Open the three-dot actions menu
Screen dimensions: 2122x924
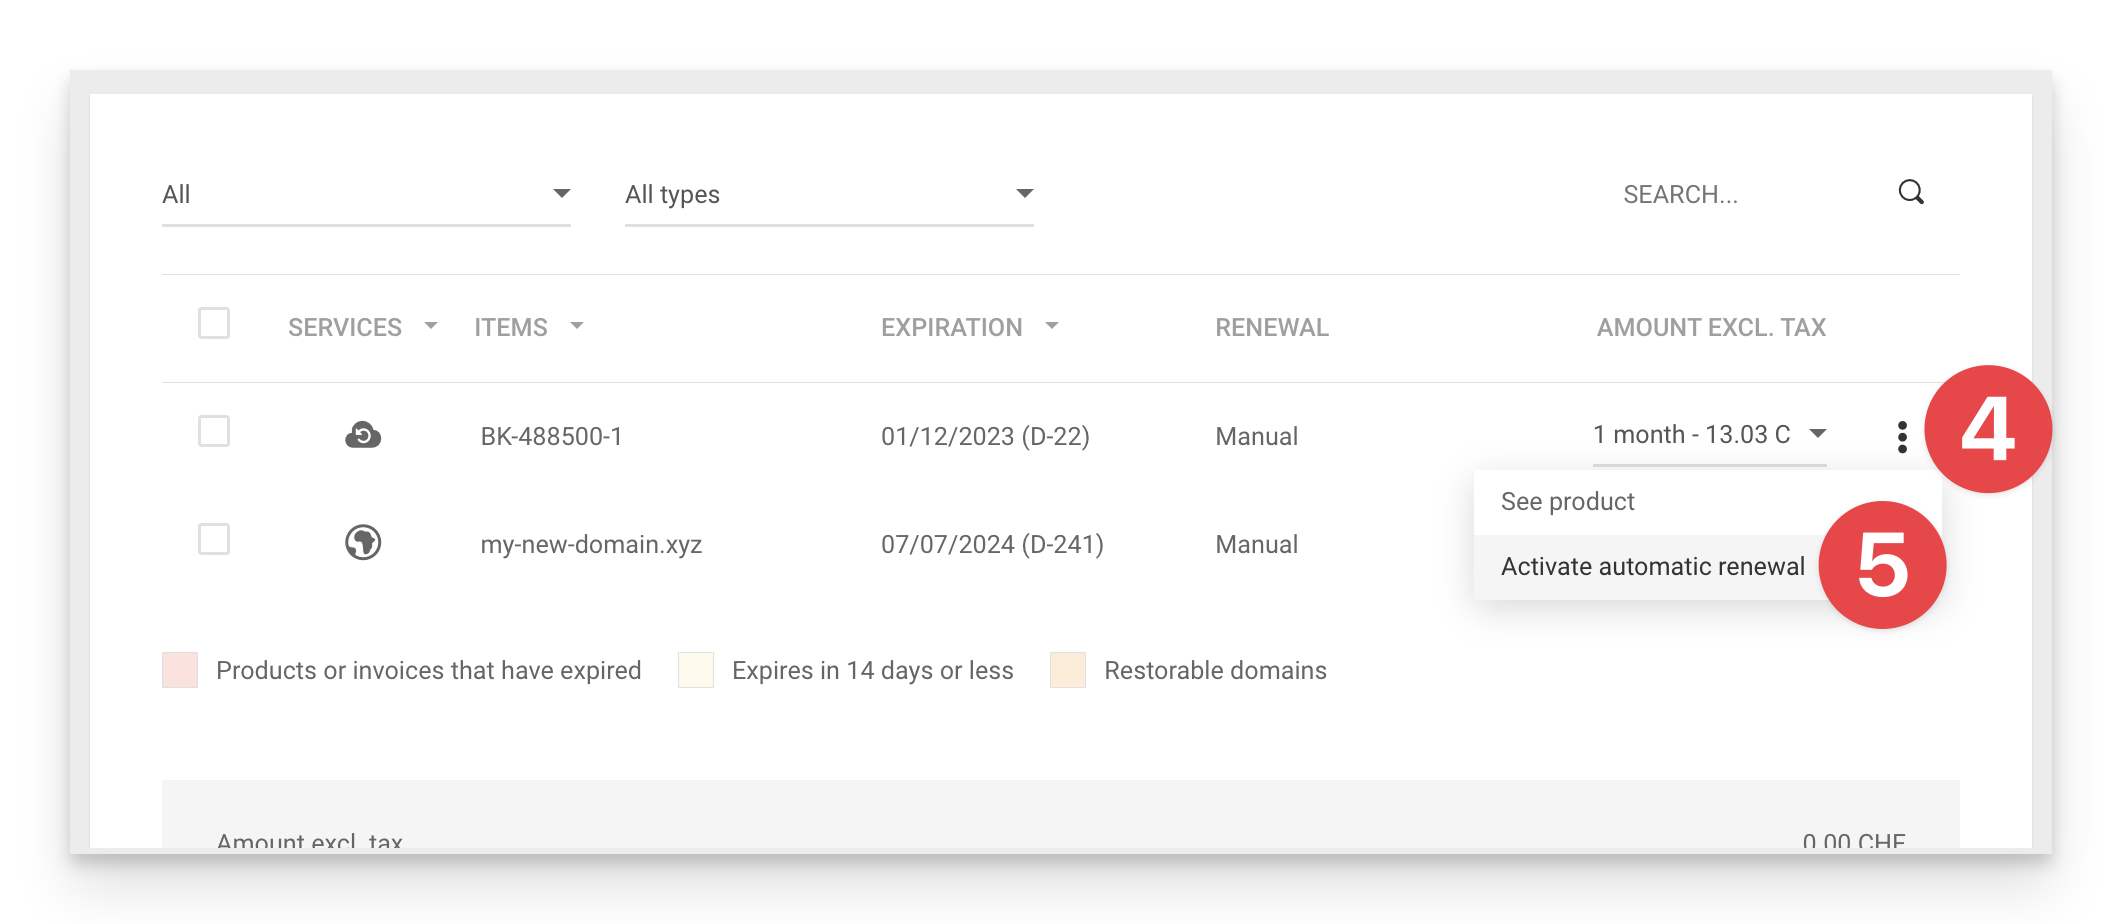[x=1901, y=436]
